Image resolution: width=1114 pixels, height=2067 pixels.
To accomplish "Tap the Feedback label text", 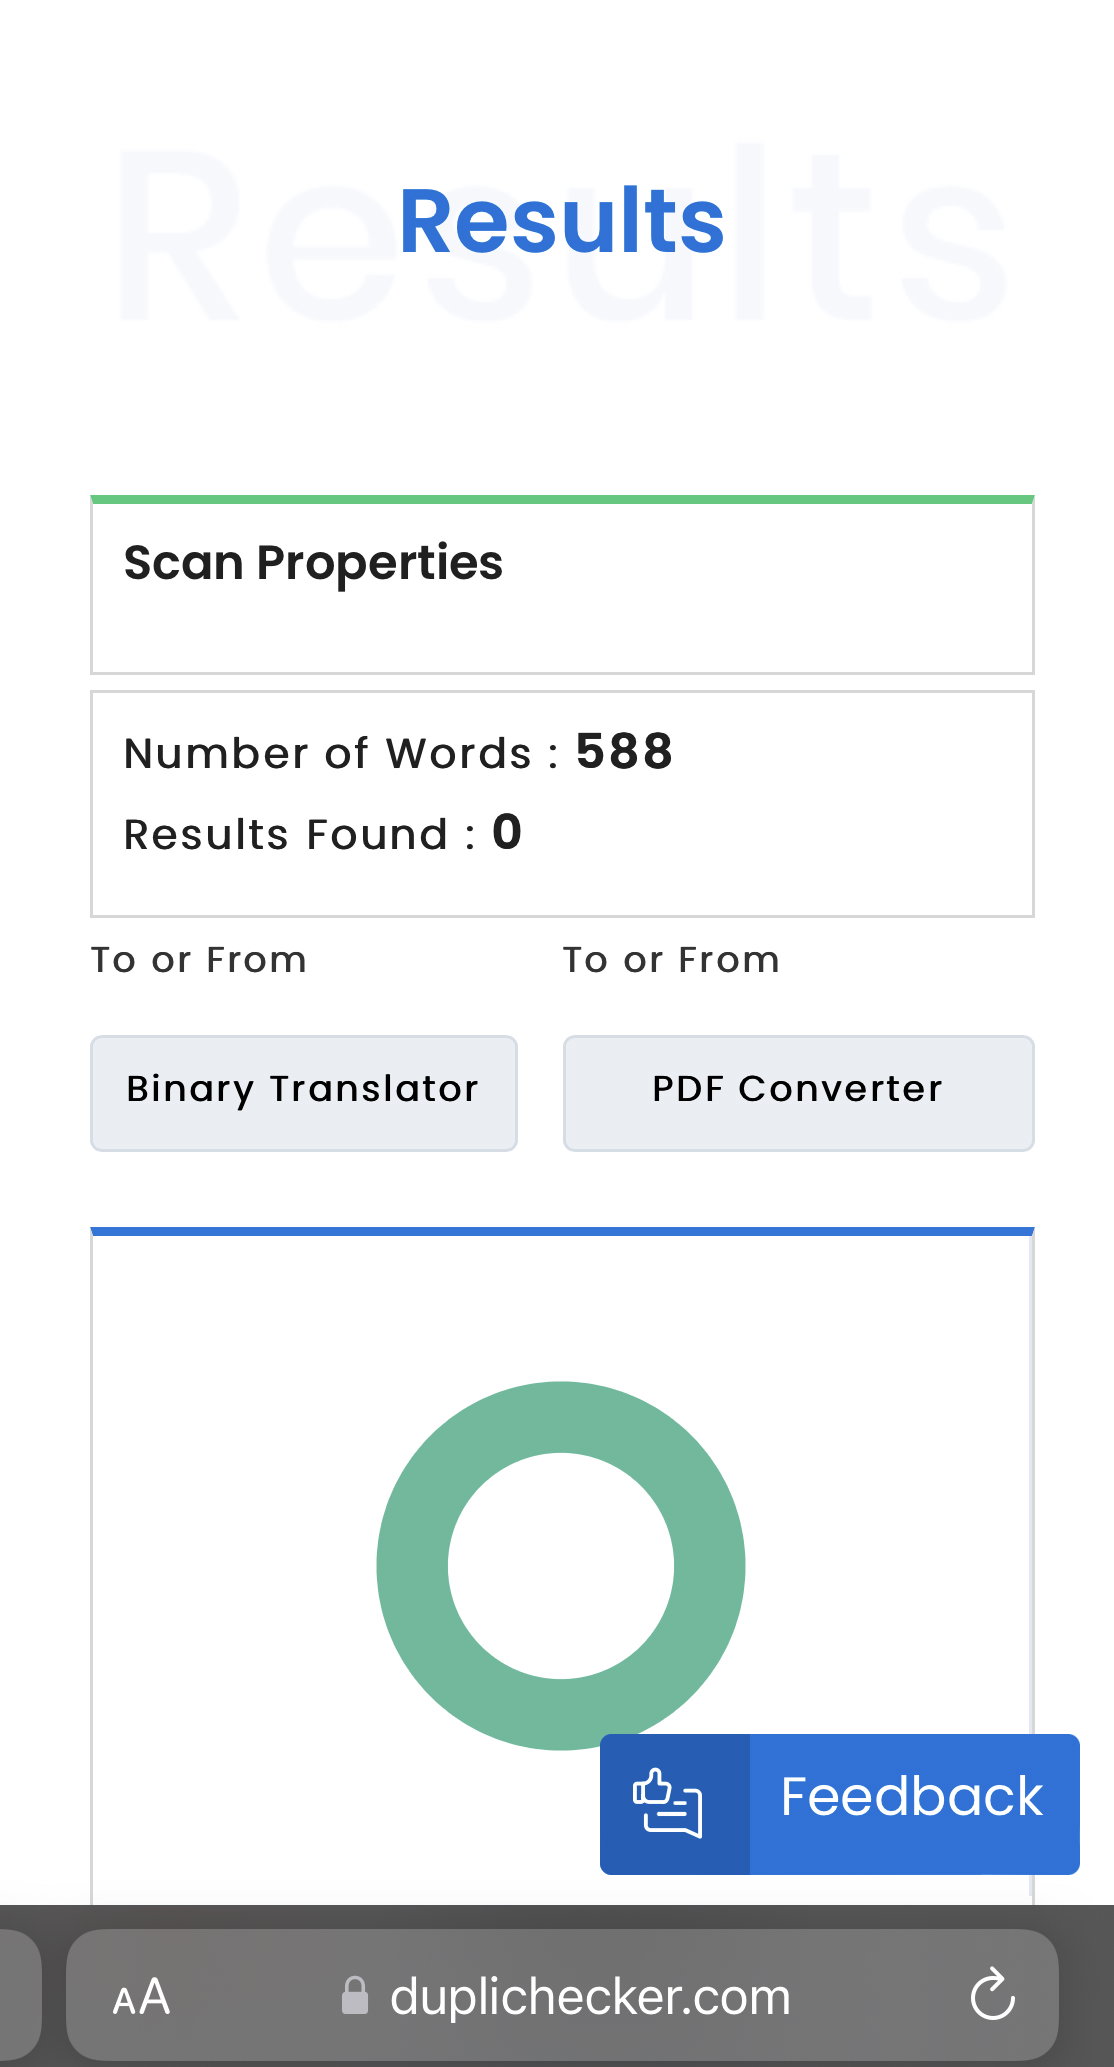I will point(912,1796).
